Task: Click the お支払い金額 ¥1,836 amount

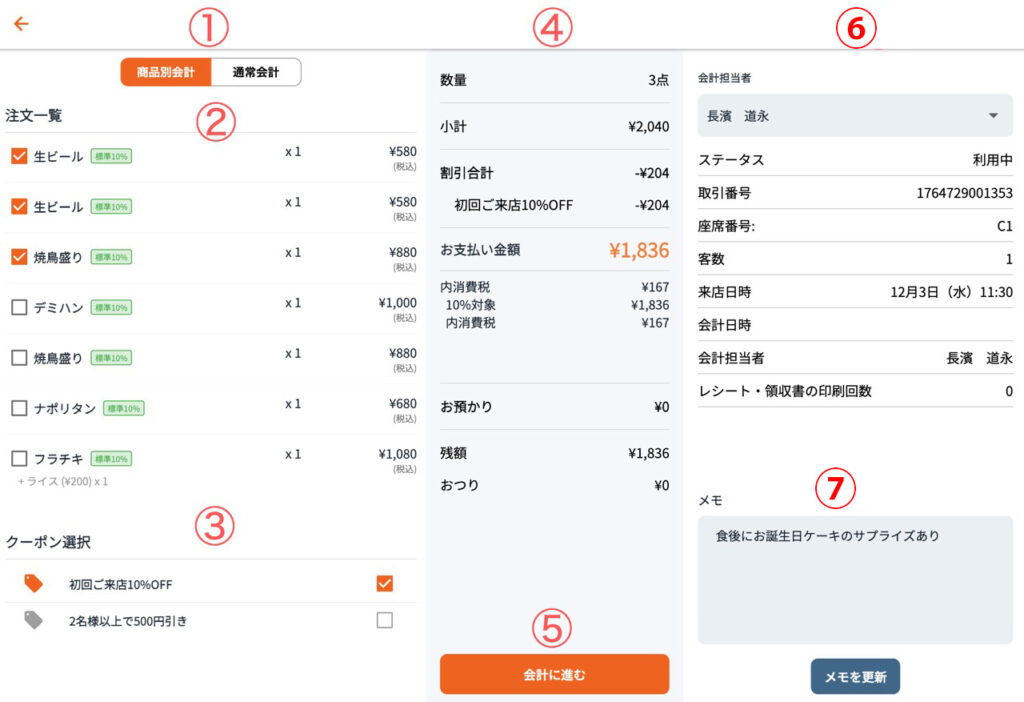Action: pyautogui.click(x=637, y=250)
